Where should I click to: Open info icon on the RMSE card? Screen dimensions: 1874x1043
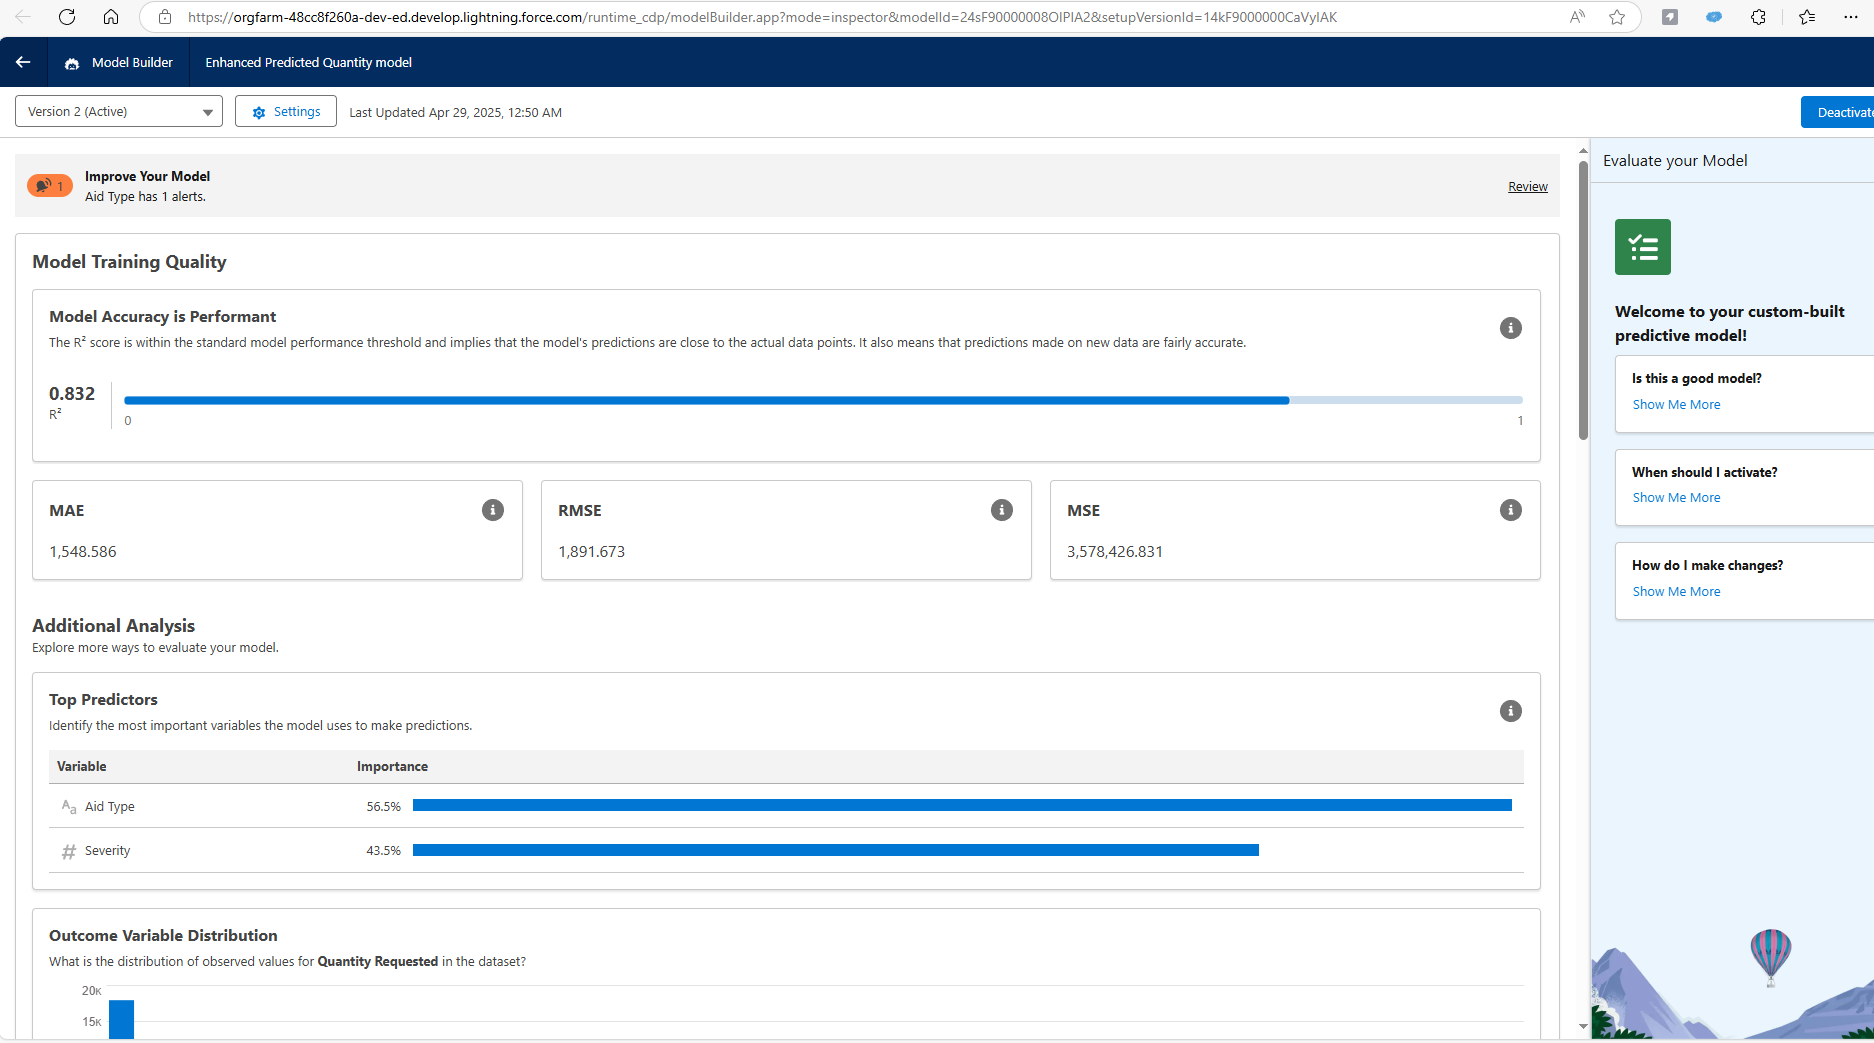tap(1002, 510)
